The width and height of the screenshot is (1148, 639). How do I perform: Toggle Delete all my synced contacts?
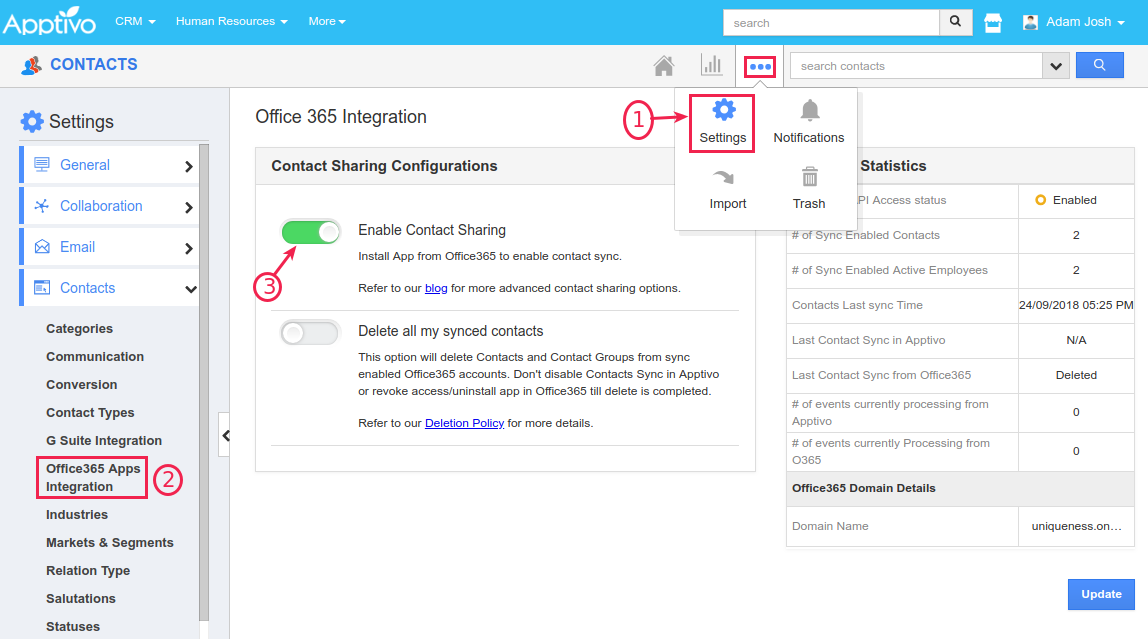310,333
